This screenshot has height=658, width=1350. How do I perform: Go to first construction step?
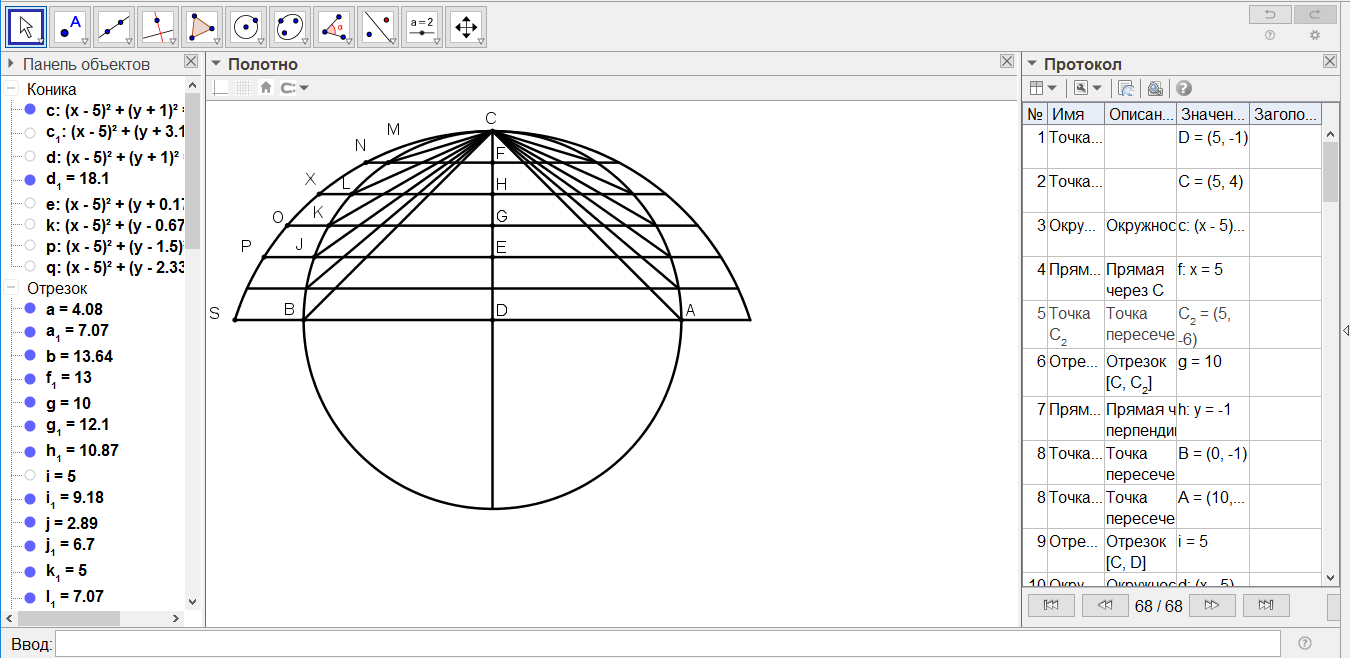coord(1051,605)
